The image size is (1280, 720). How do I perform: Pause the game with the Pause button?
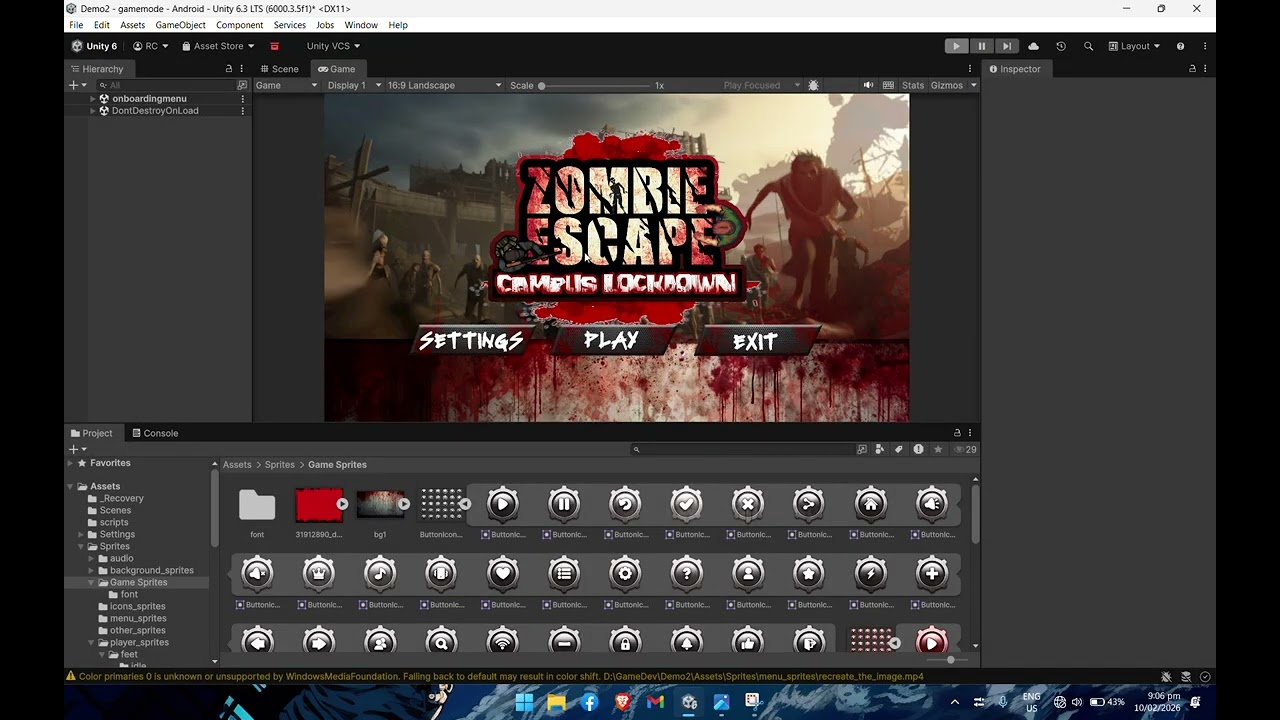982,46
